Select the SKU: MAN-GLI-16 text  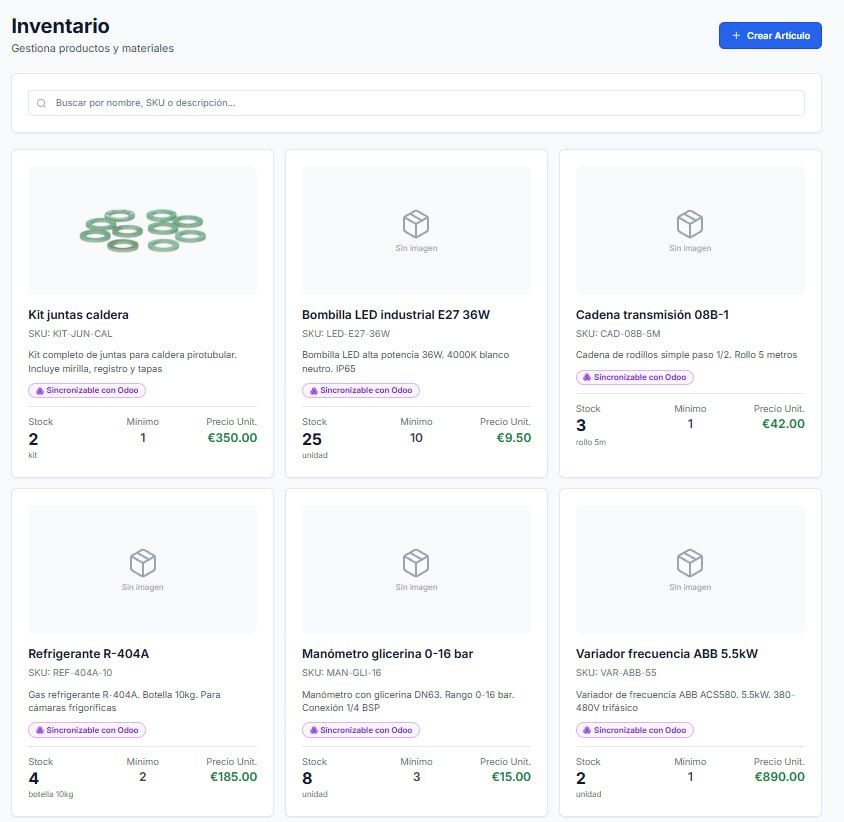coord(342,673)
